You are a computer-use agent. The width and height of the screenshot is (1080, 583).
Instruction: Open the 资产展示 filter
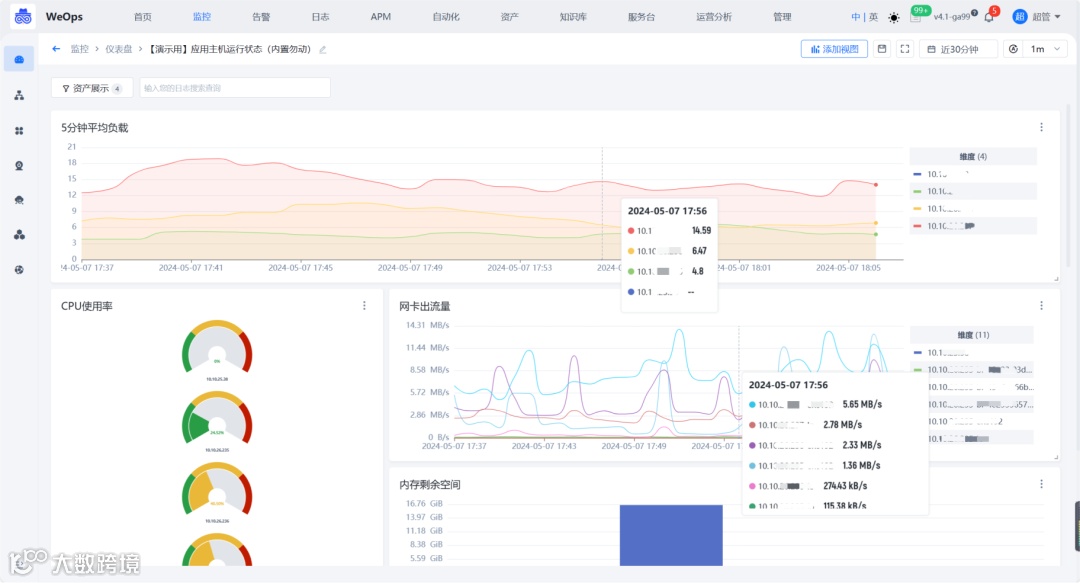pos(92,88)
